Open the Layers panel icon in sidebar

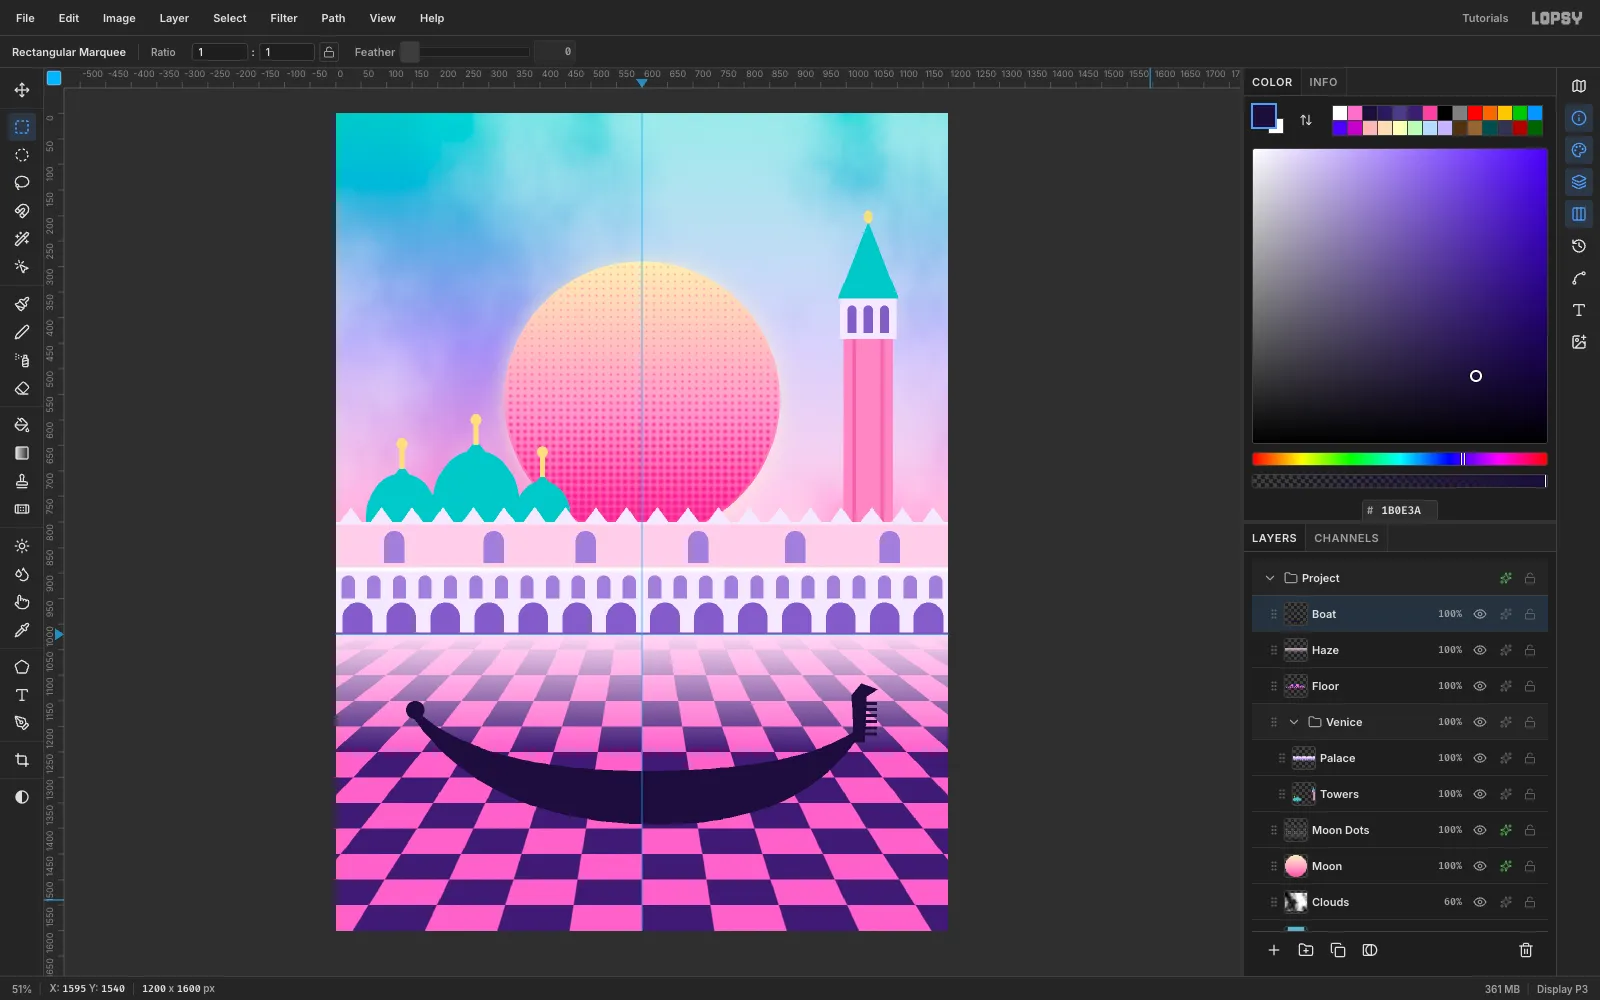[1579, 182]
